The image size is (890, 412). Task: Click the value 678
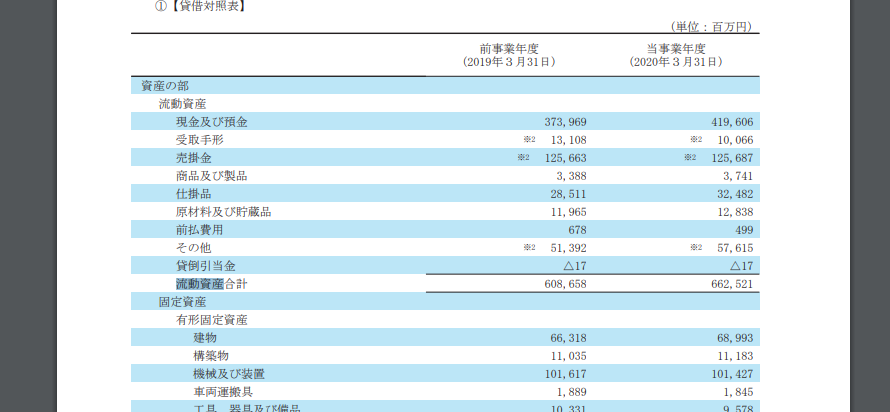[x=577, y=230]
